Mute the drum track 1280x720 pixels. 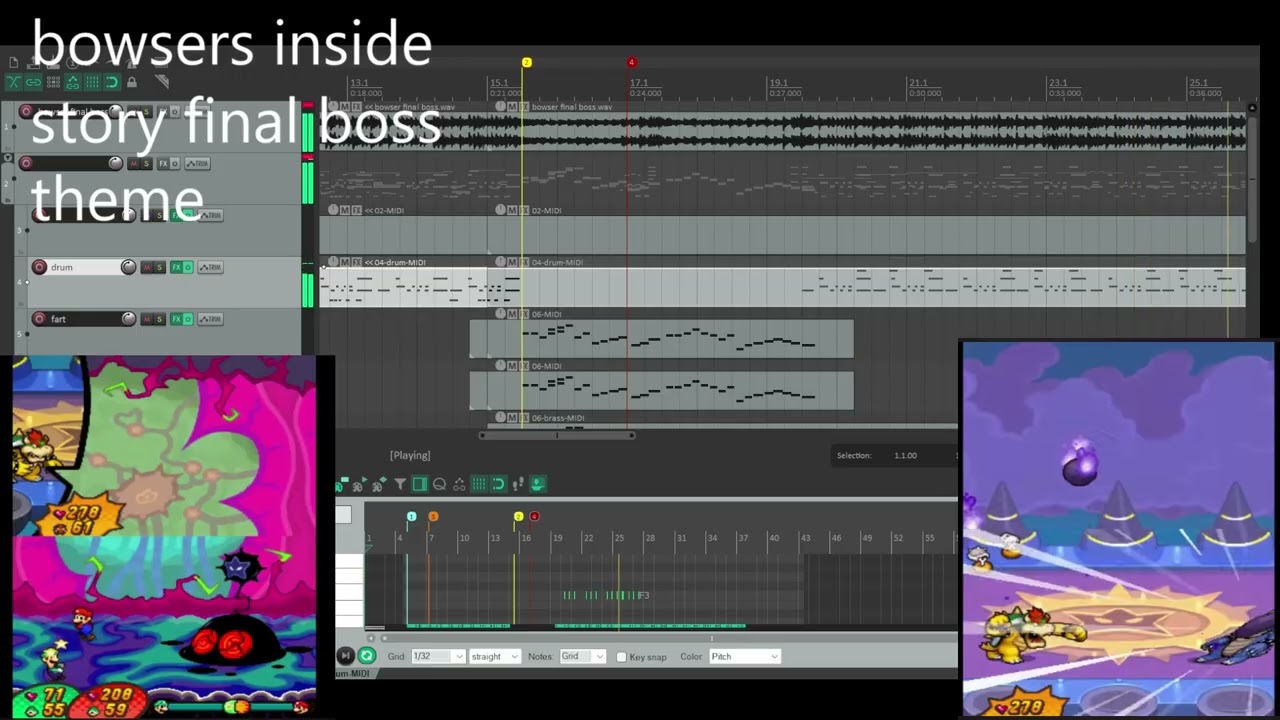(147, 267)
